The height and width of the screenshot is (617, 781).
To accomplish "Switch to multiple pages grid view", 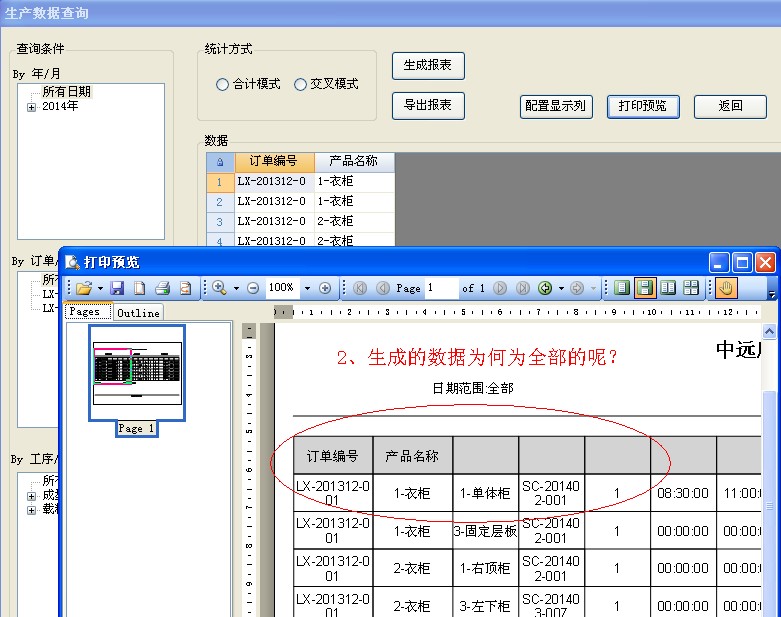I will pyautogui.click(x=691, y=288).
